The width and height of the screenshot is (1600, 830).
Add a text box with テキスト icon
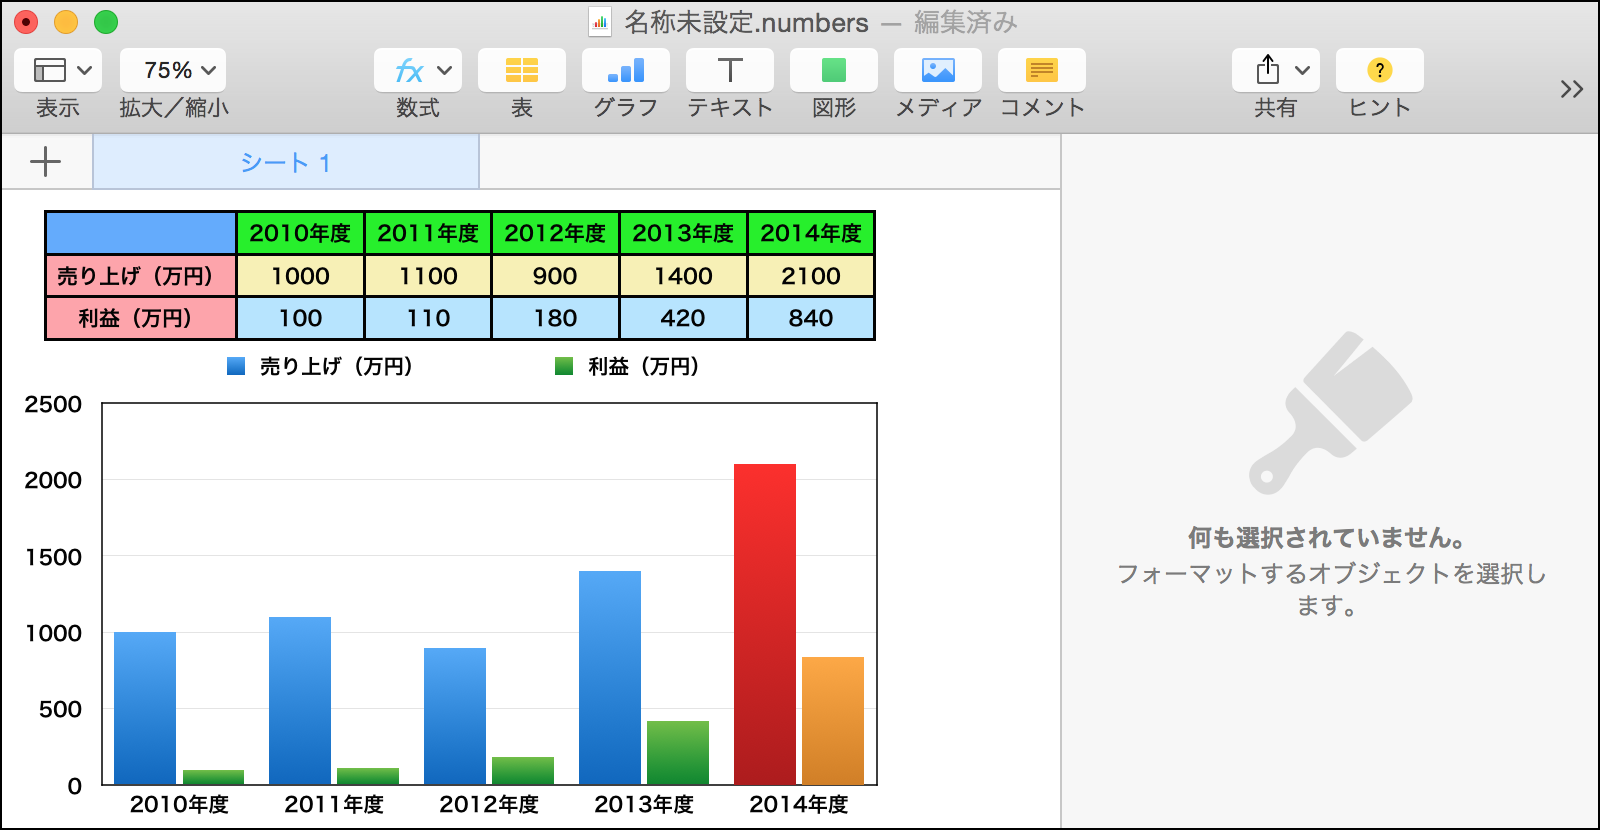coord(730,70)
